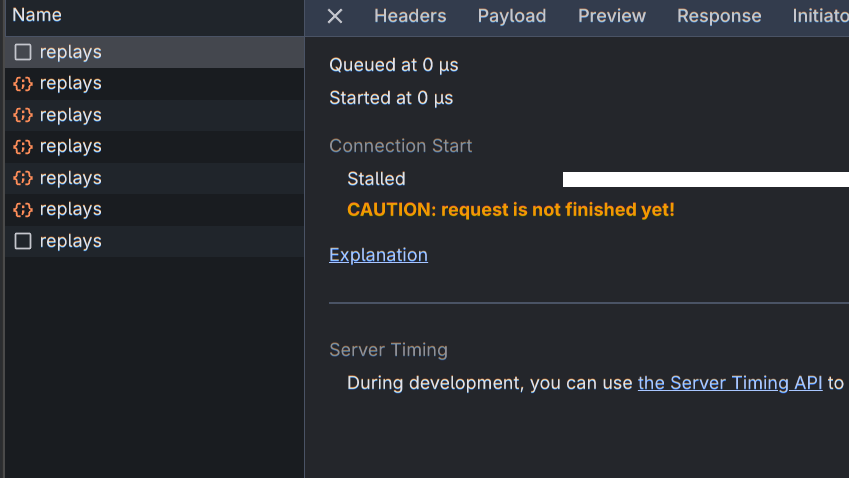Click the sixth replays JSON icon
This screenshot has height=478, width=849.
pos(23,210)
